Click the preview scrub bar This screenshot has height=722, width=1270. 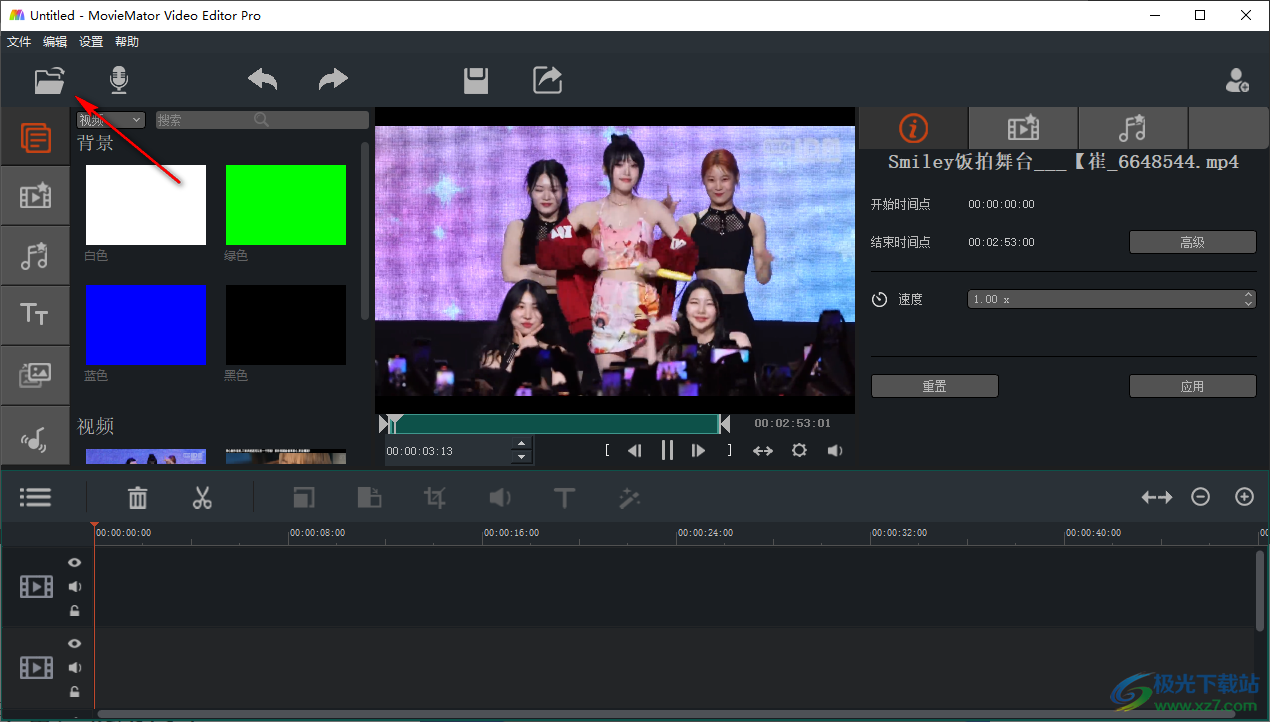[x=555, y=424]
